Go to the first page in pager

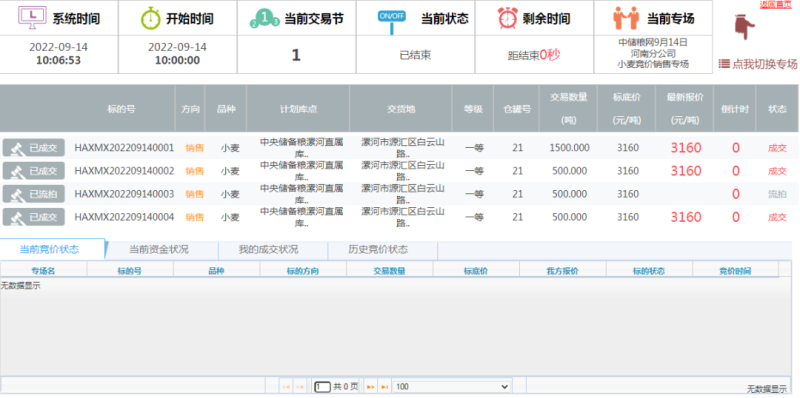coord(286,387)
